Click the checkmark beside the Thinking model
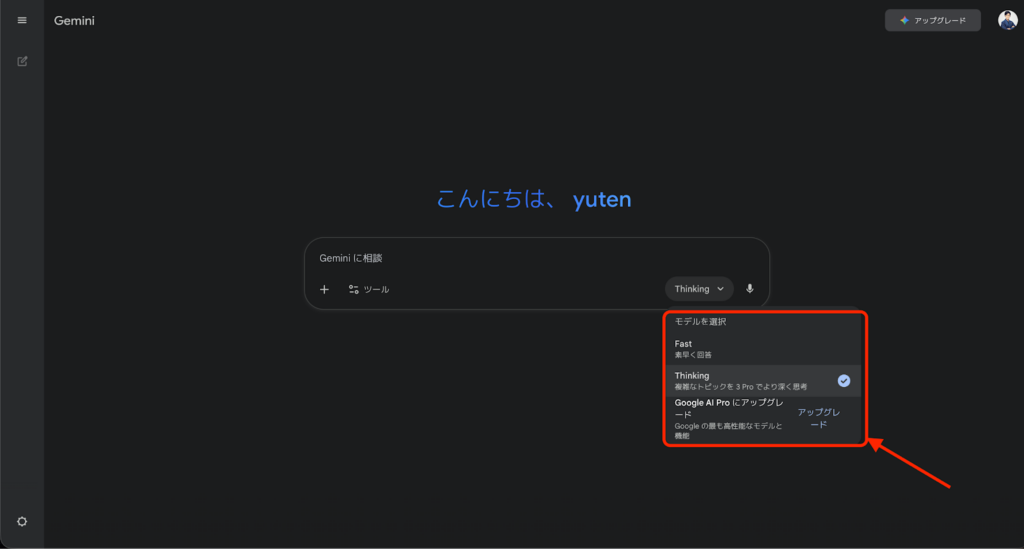 coord(843,380)
